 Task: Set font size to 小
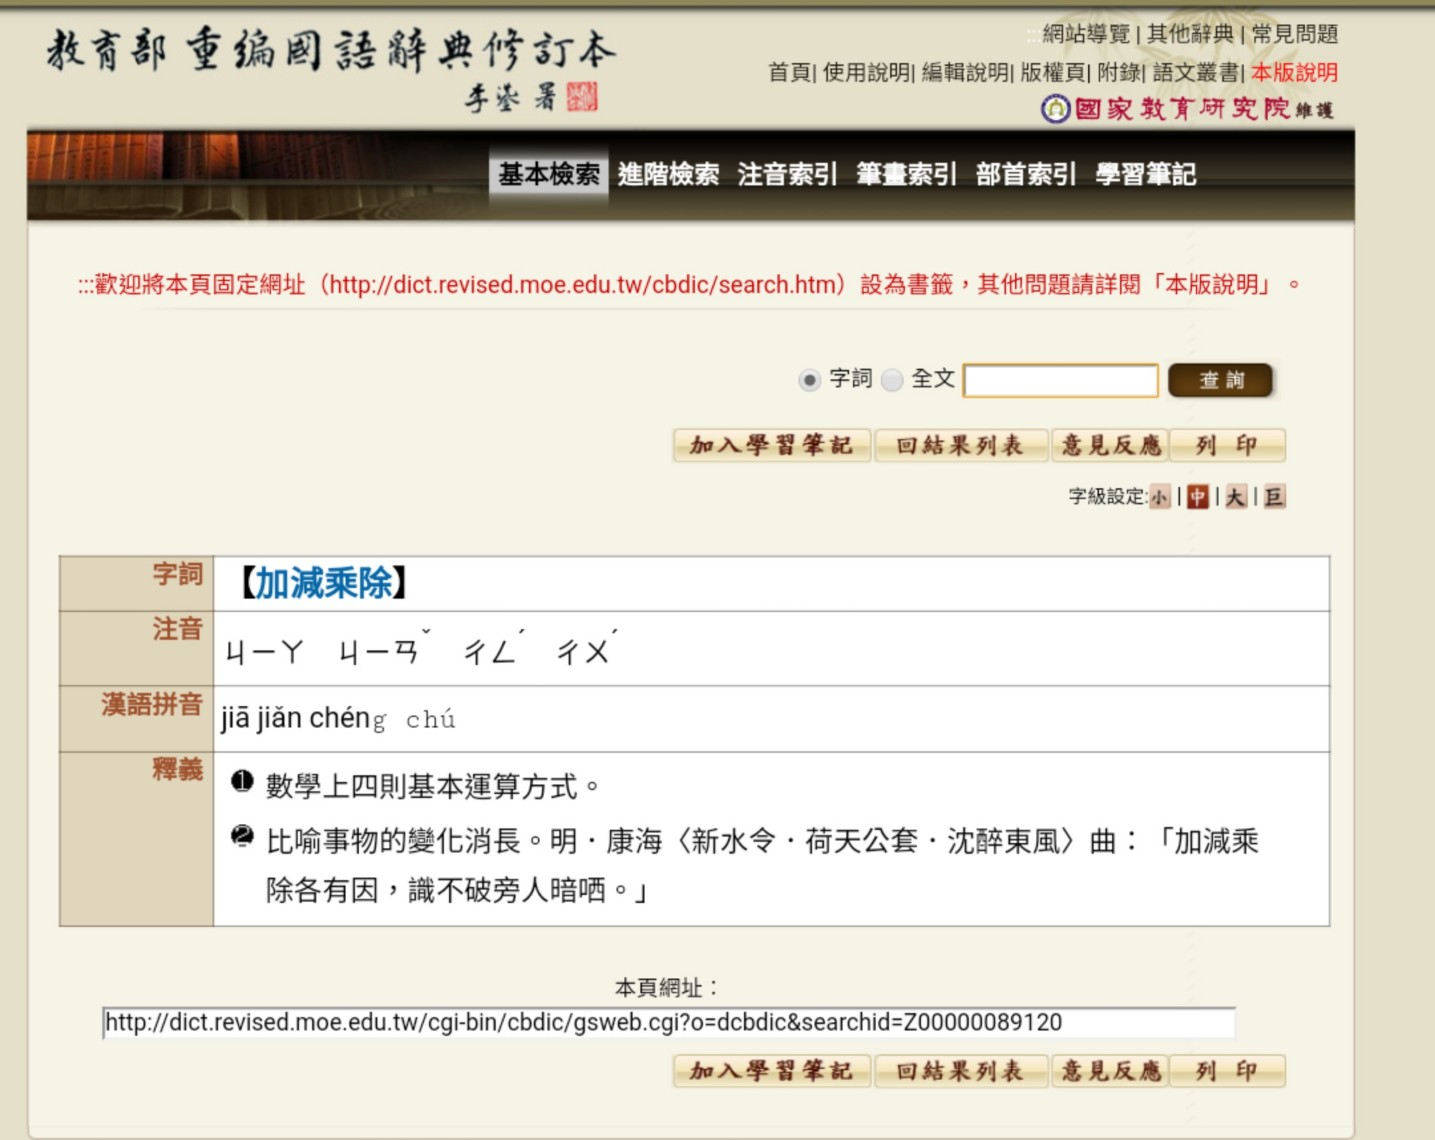[x=1159, y=497]
